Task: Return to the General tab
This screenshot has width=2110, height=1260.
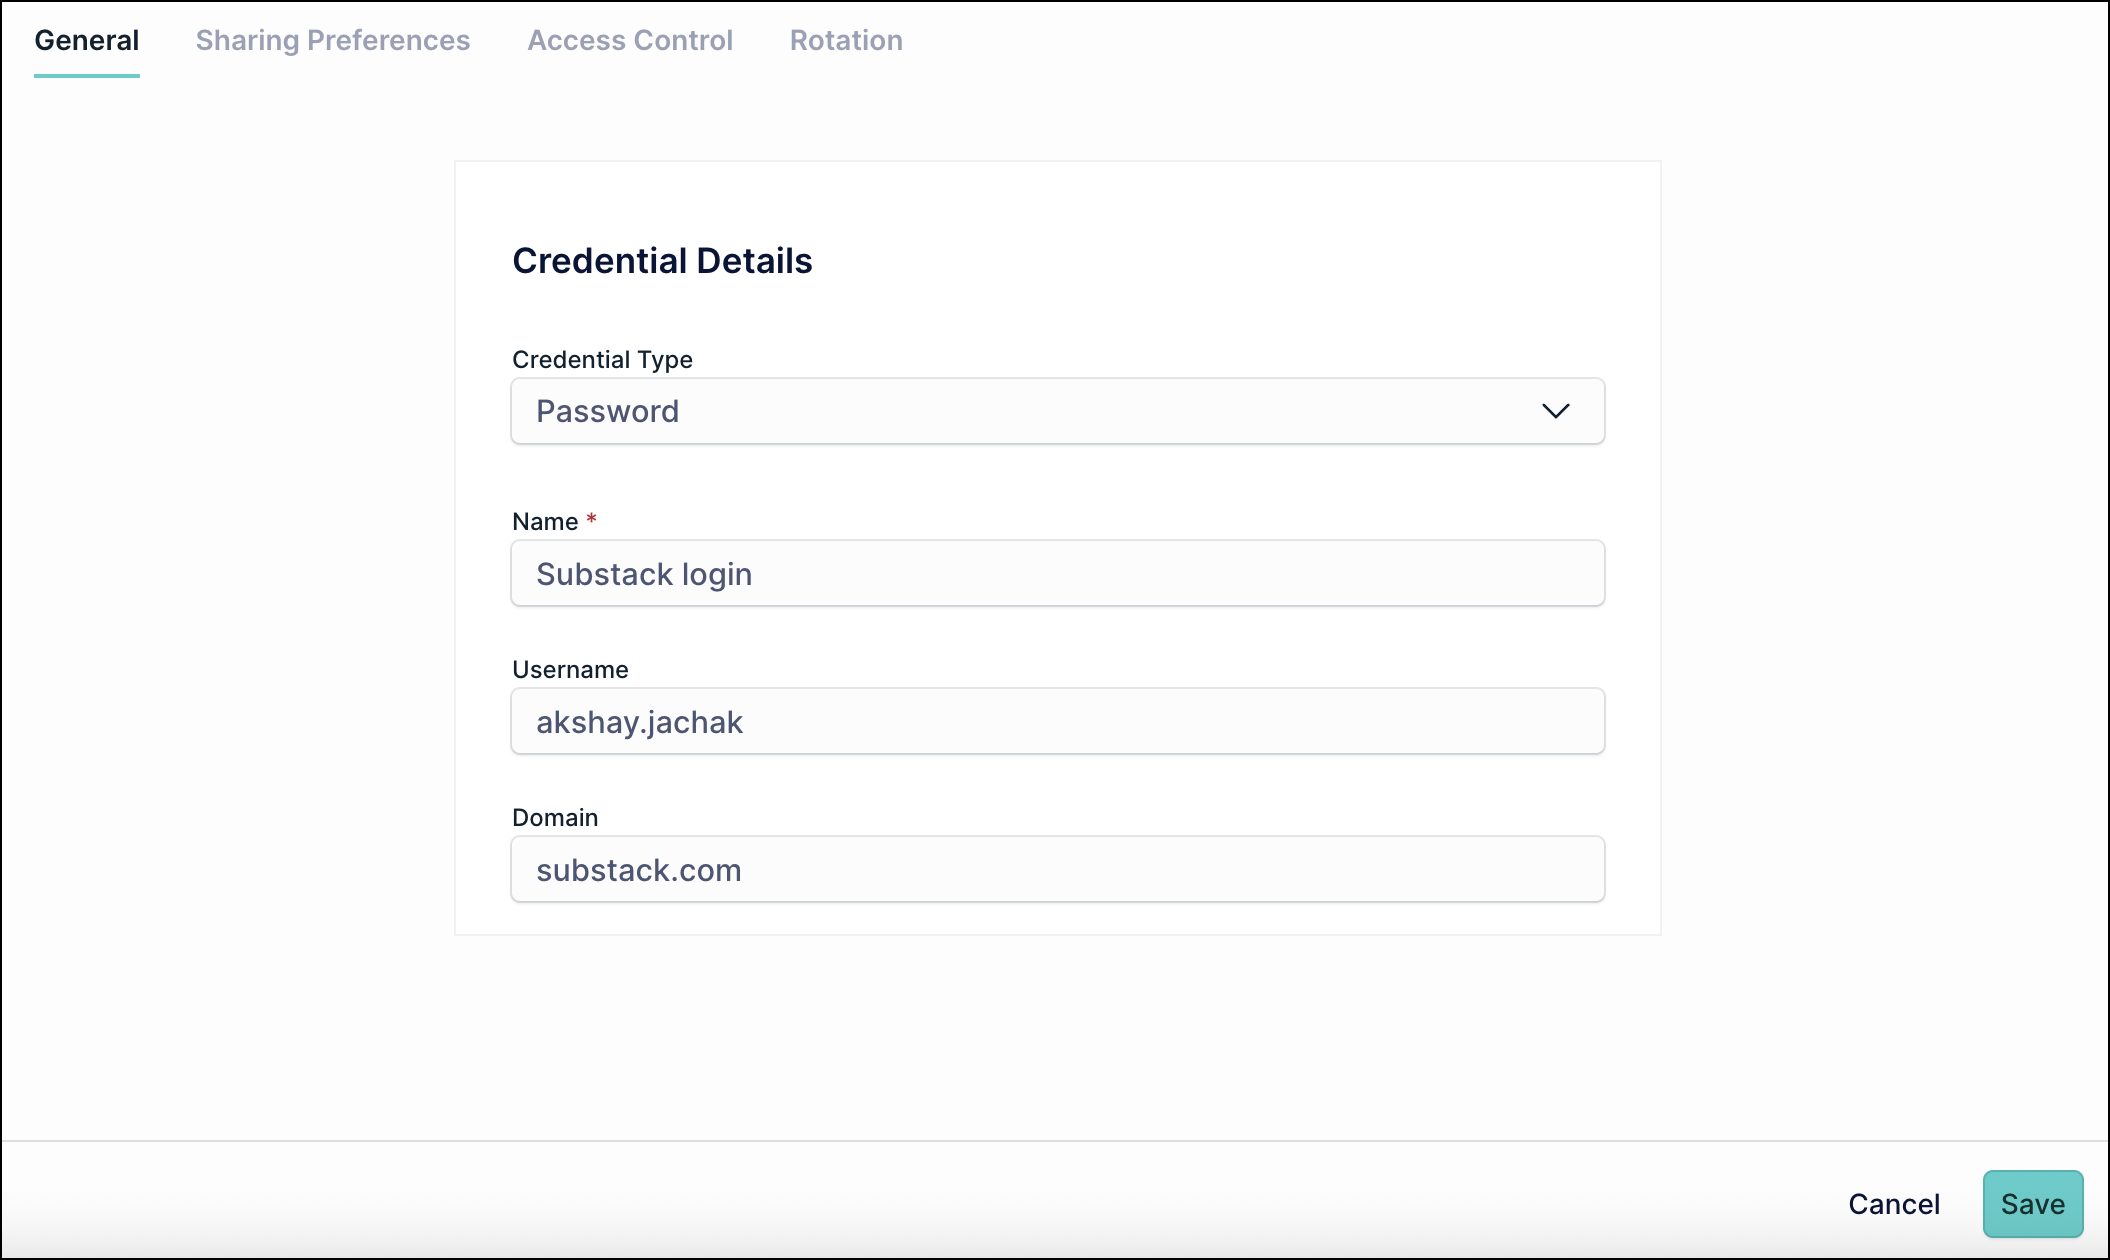Action: (86, 40)
